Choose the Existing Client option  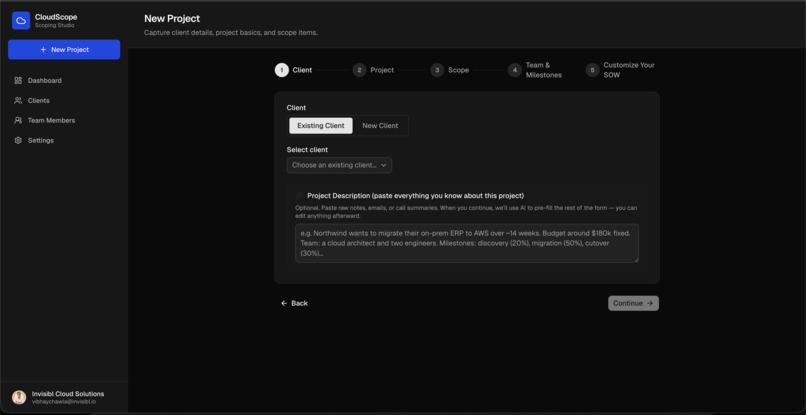point(321,125)
